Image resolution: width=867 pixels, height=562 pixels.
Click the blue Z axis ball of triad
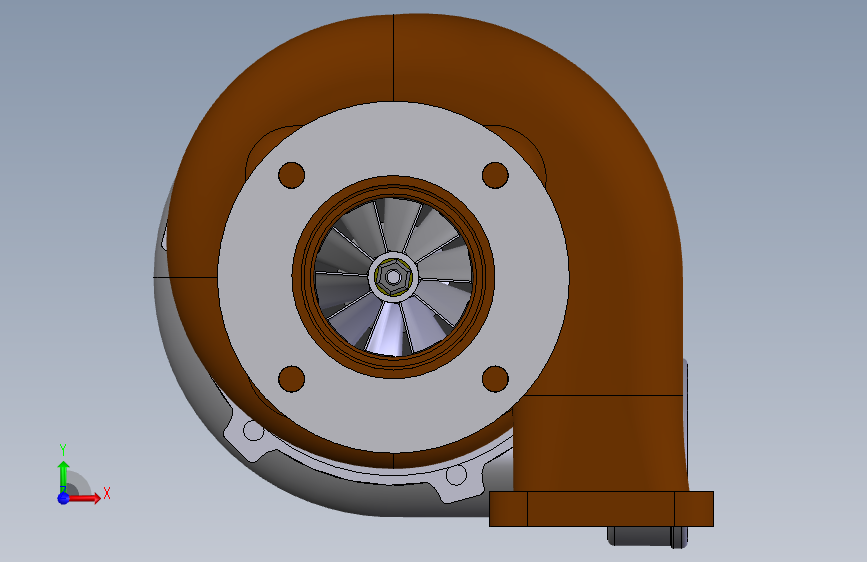tap(63, 498)
